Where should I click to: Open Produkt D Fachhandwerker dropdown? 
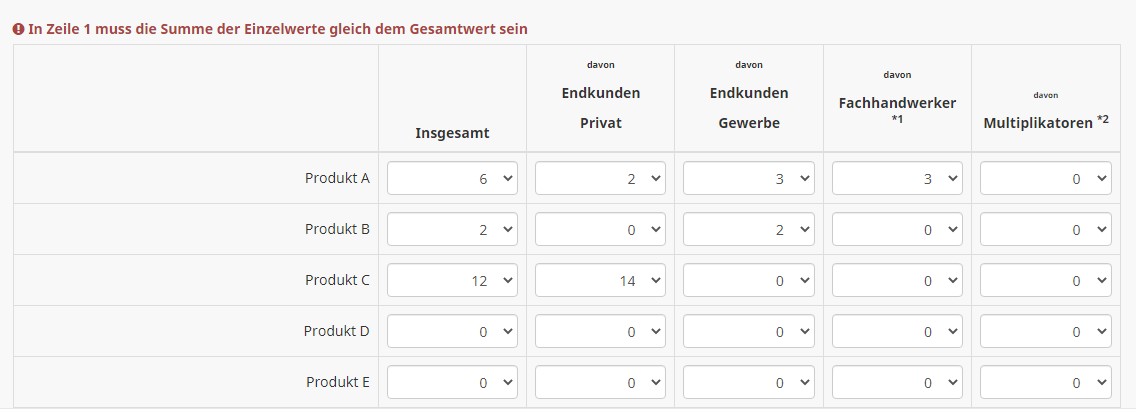[897, 331]
